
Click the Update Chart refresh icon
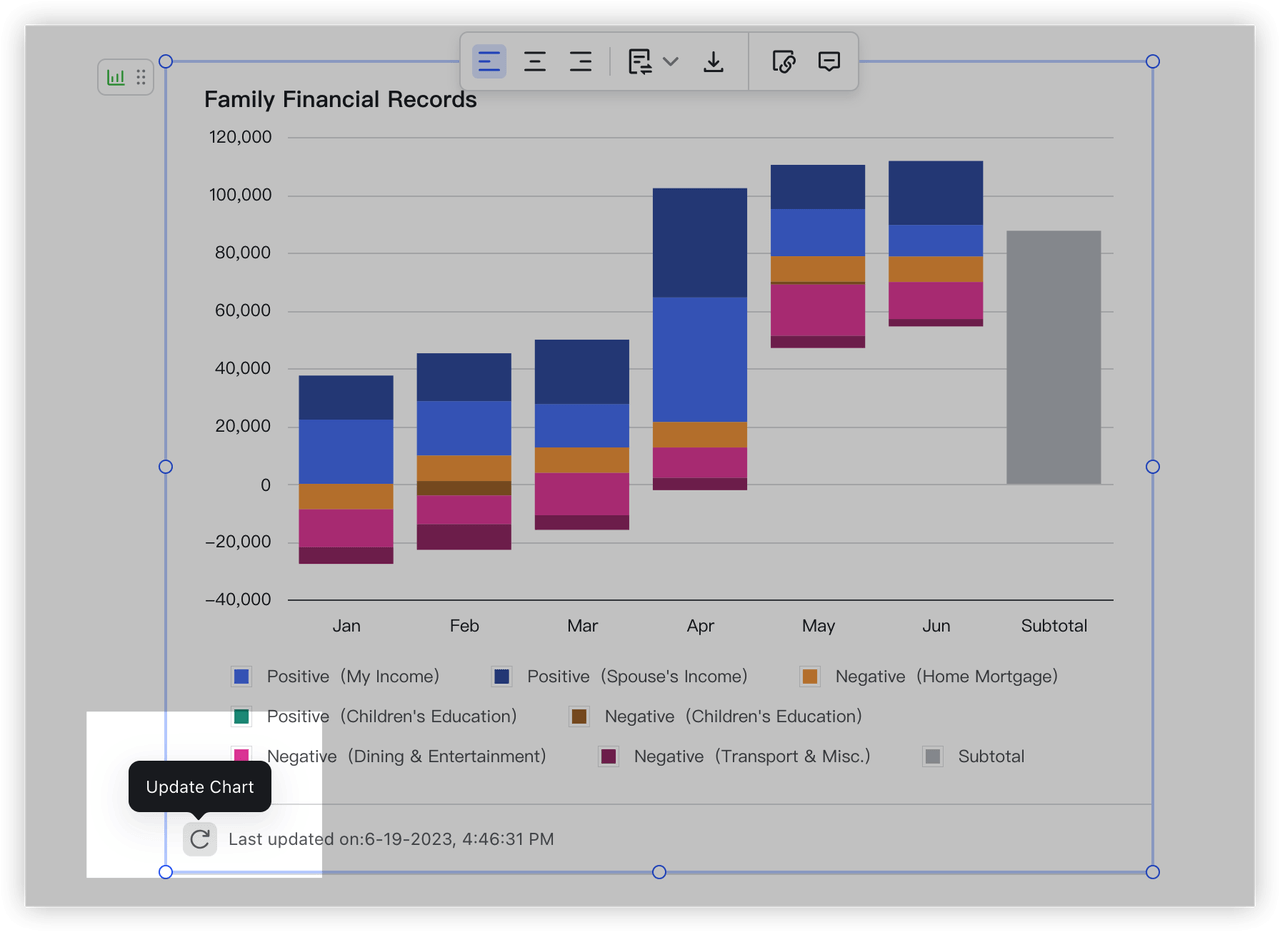pos(200,839)
